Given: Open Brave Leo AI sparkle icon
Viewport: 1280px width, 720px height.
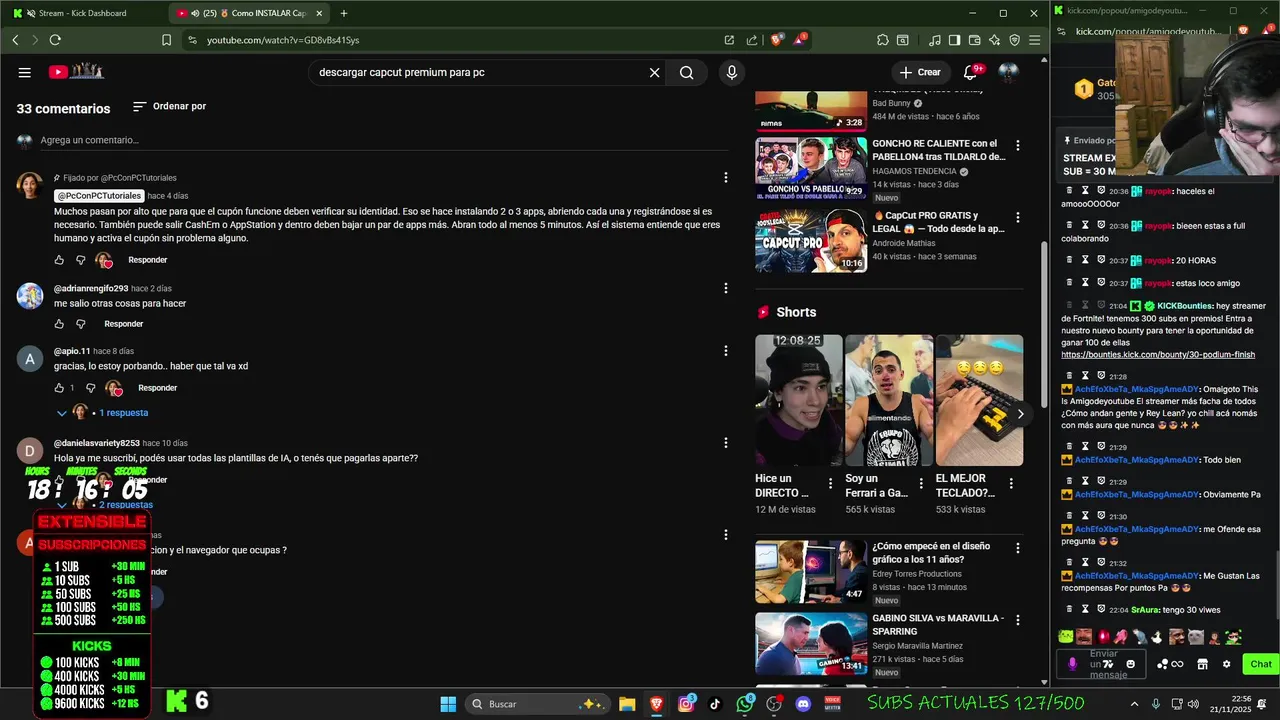Looking at the screenshot, I should (994, 40).
